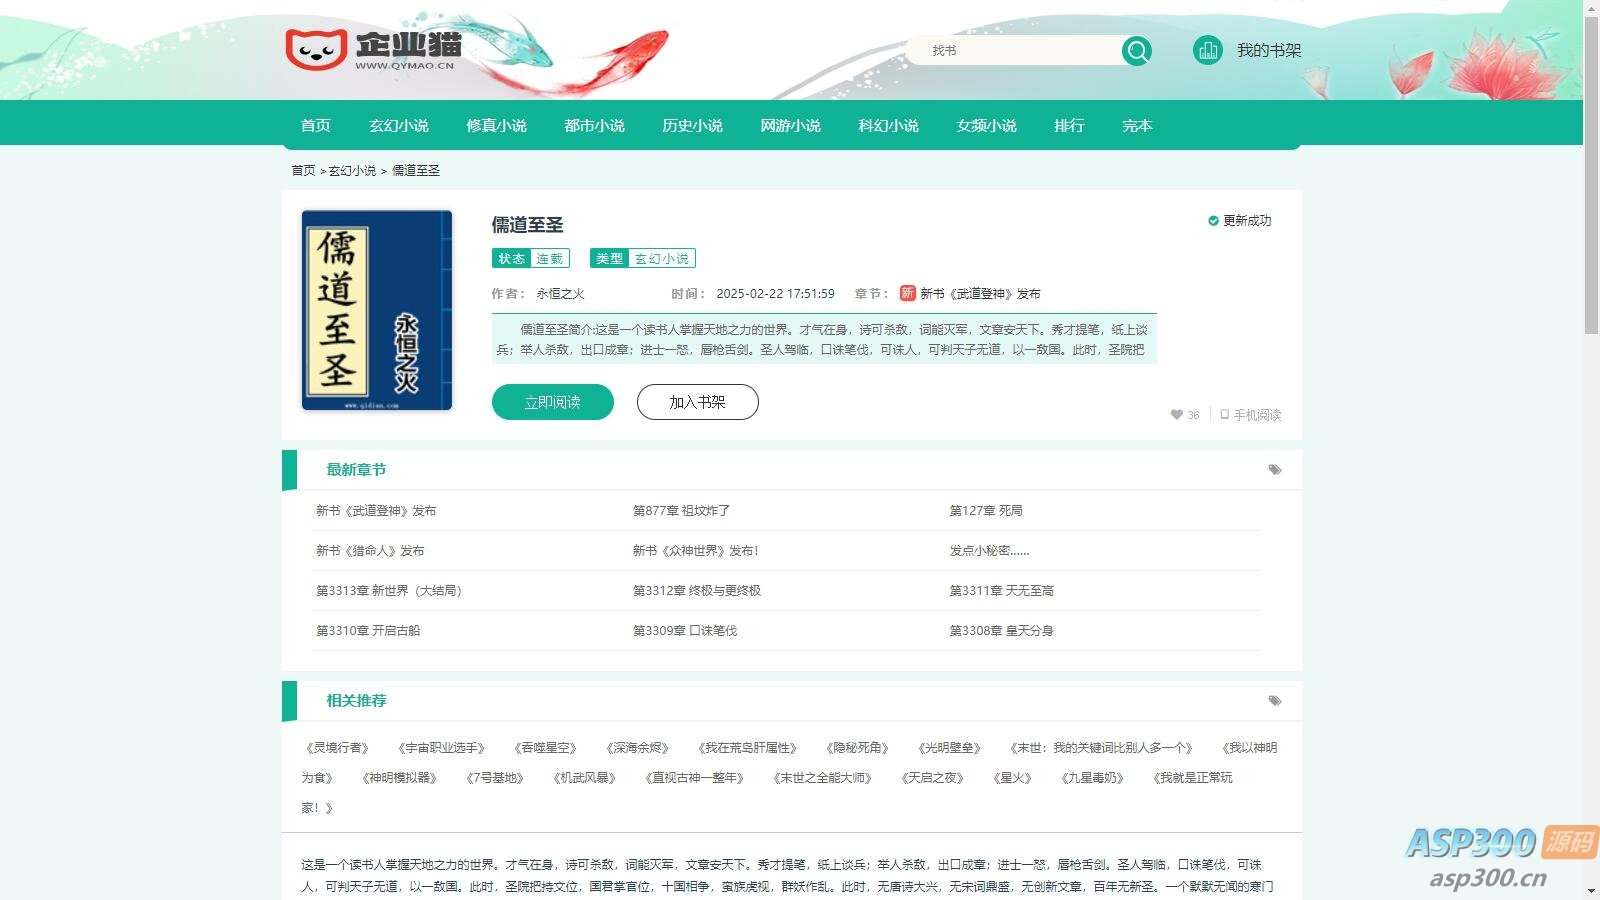Open chapter 第3310章 开启古船

pyautogui.click(x=368, y=631)
